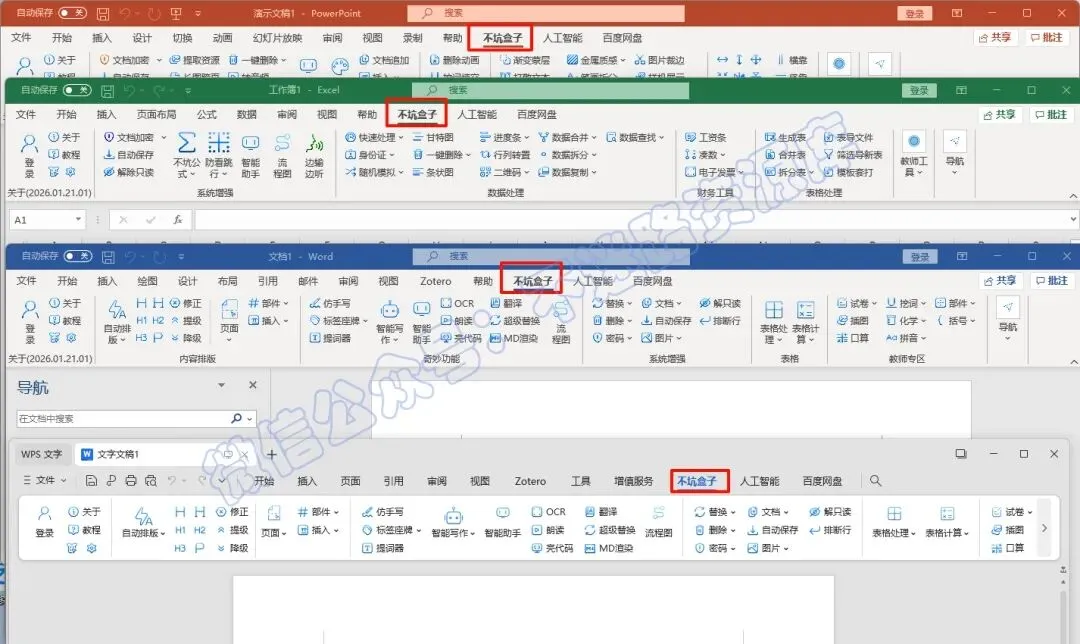Screen dimensions: 1080x644
Task: Click 搜索 box in Word title bar
Action: [550, 256]
